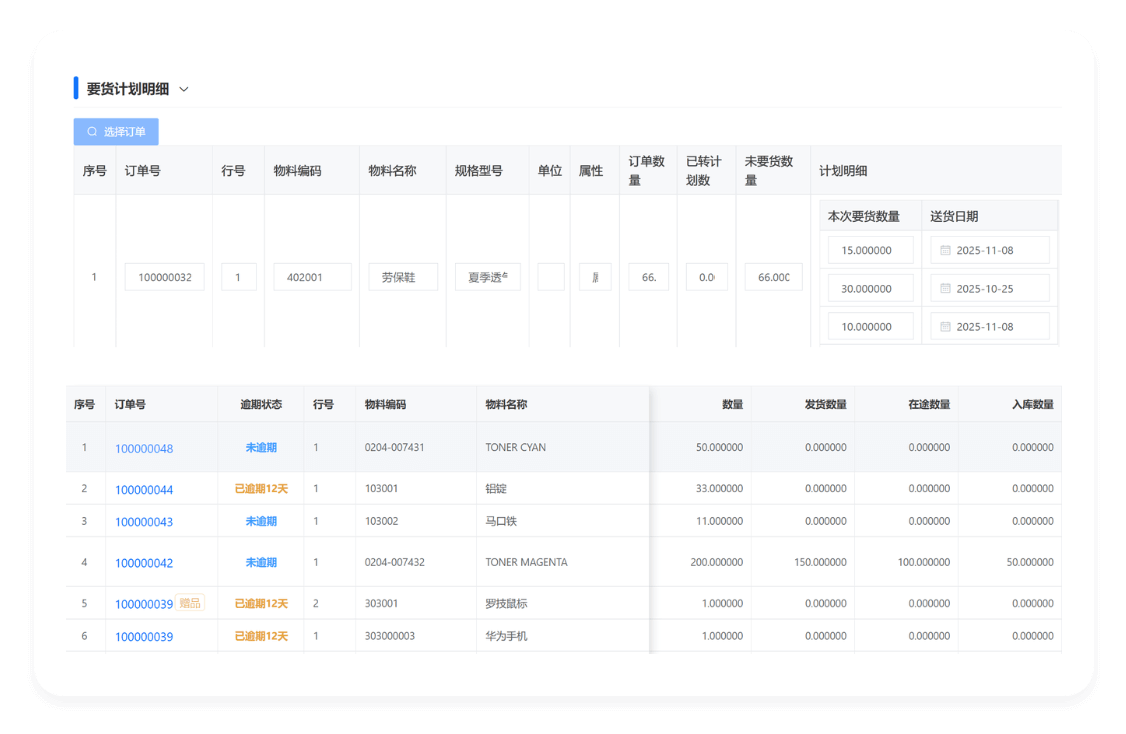Edit the 本次要货数量 field showing 15.000000
The width and height of the screenshot is (1126, 734).
(869, 250)
